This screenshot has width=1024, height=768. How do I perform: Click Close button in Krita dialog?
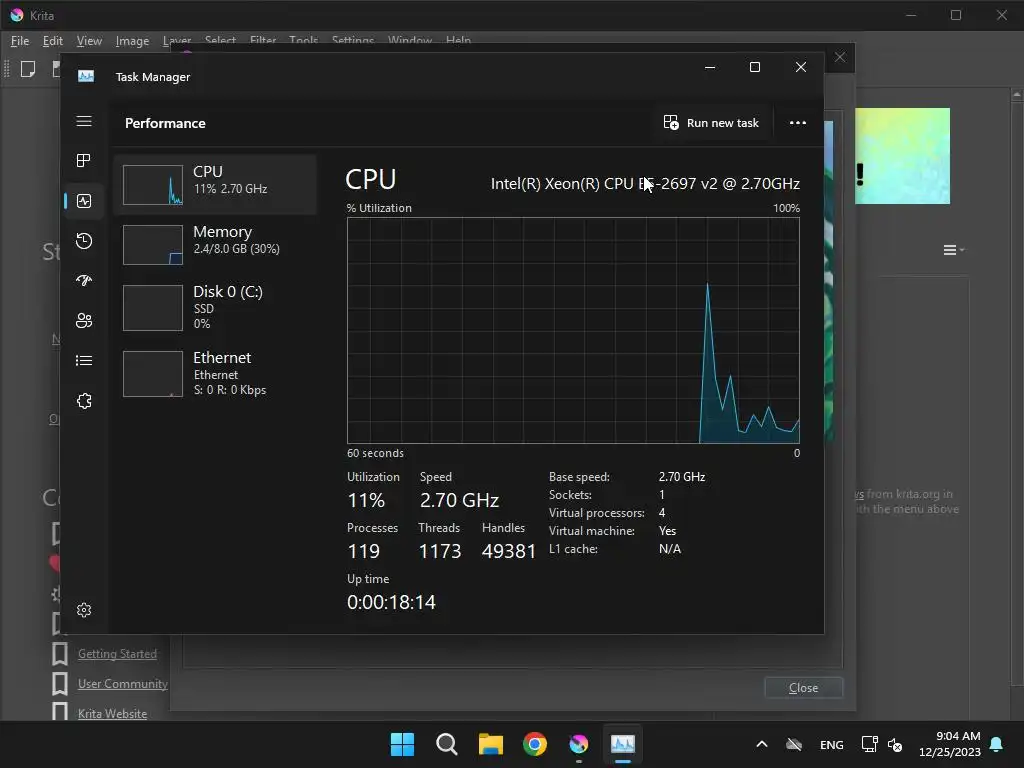[803, 688]
